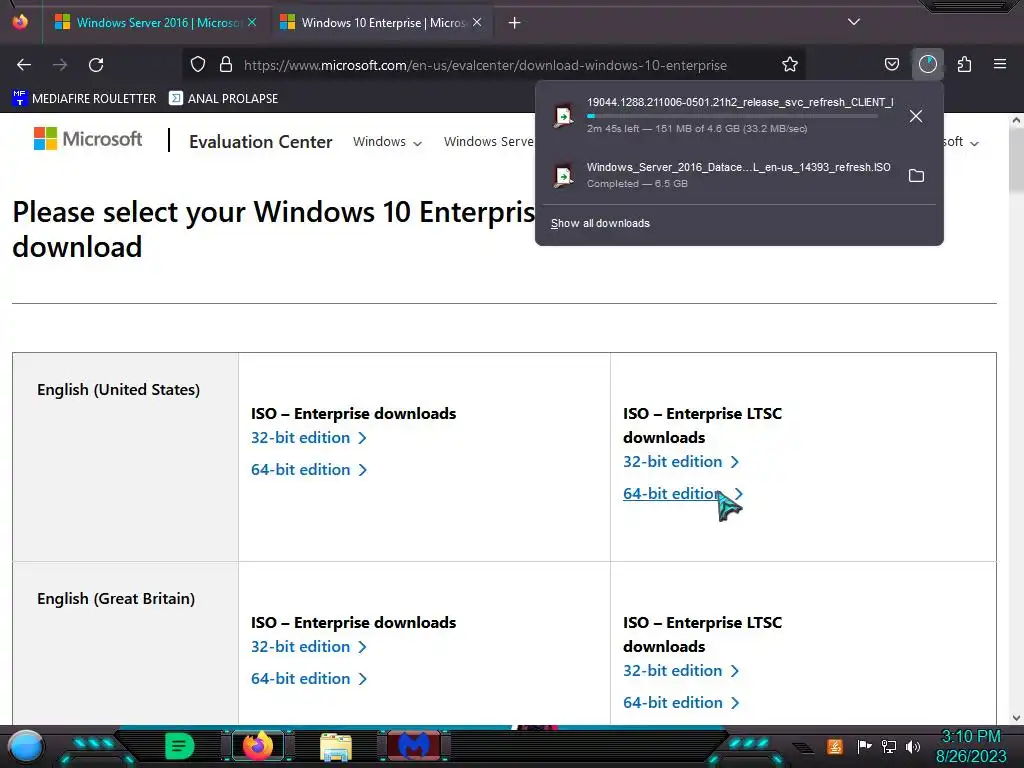This screenshot has height=768, width=1024.
Task: Click the in-progress 19044 download file icon
Action: pyautogui.click(x=563, y=116)
